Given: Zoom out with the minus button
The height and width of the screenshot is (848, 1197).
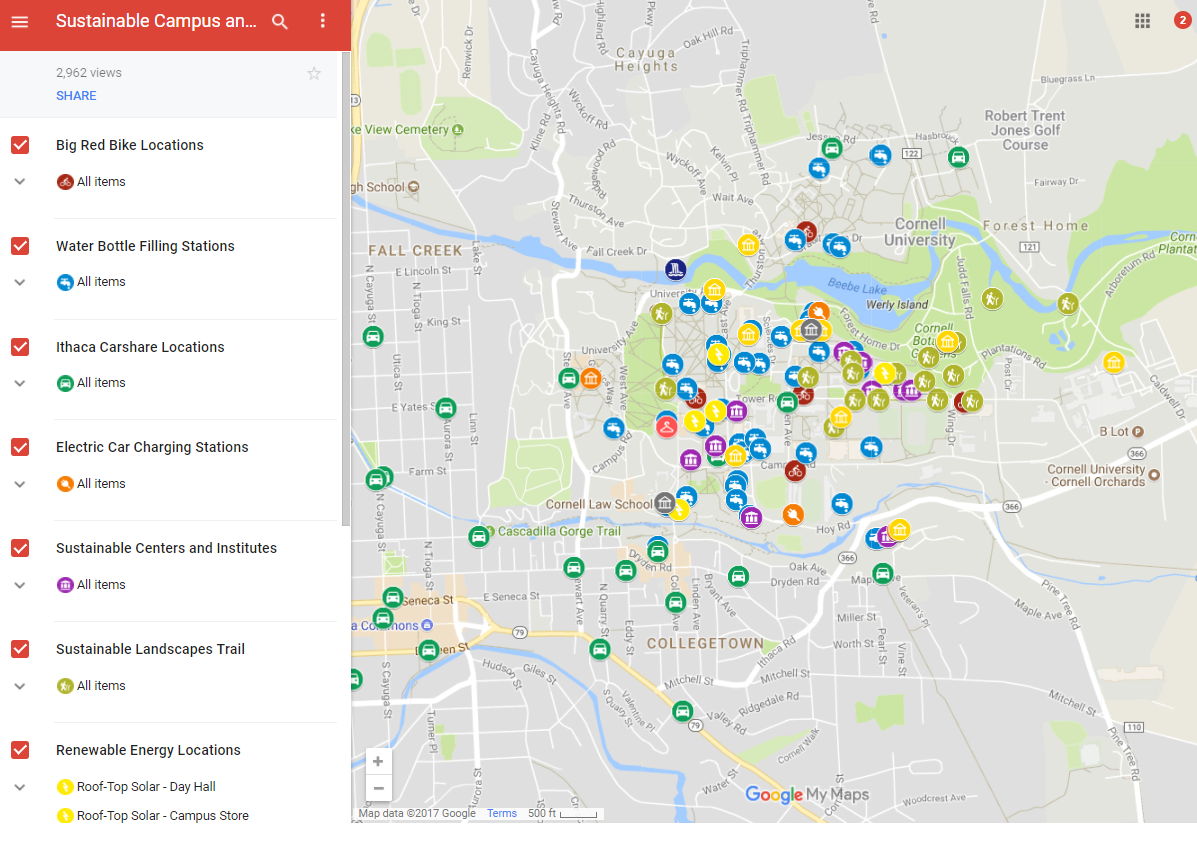Looking at the screenshot, I should (378, 788).
